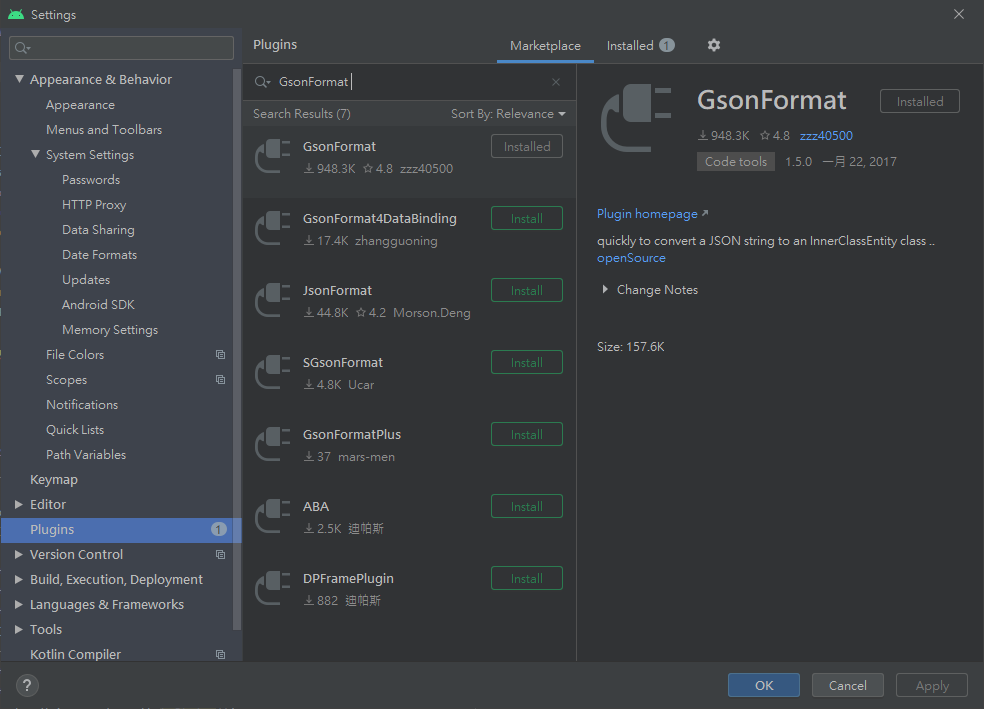The width and height of the screenshot is (984, 709).
Task: Select the Path Variables settings item
Action: pyautogui.click(x=86, y=455)
